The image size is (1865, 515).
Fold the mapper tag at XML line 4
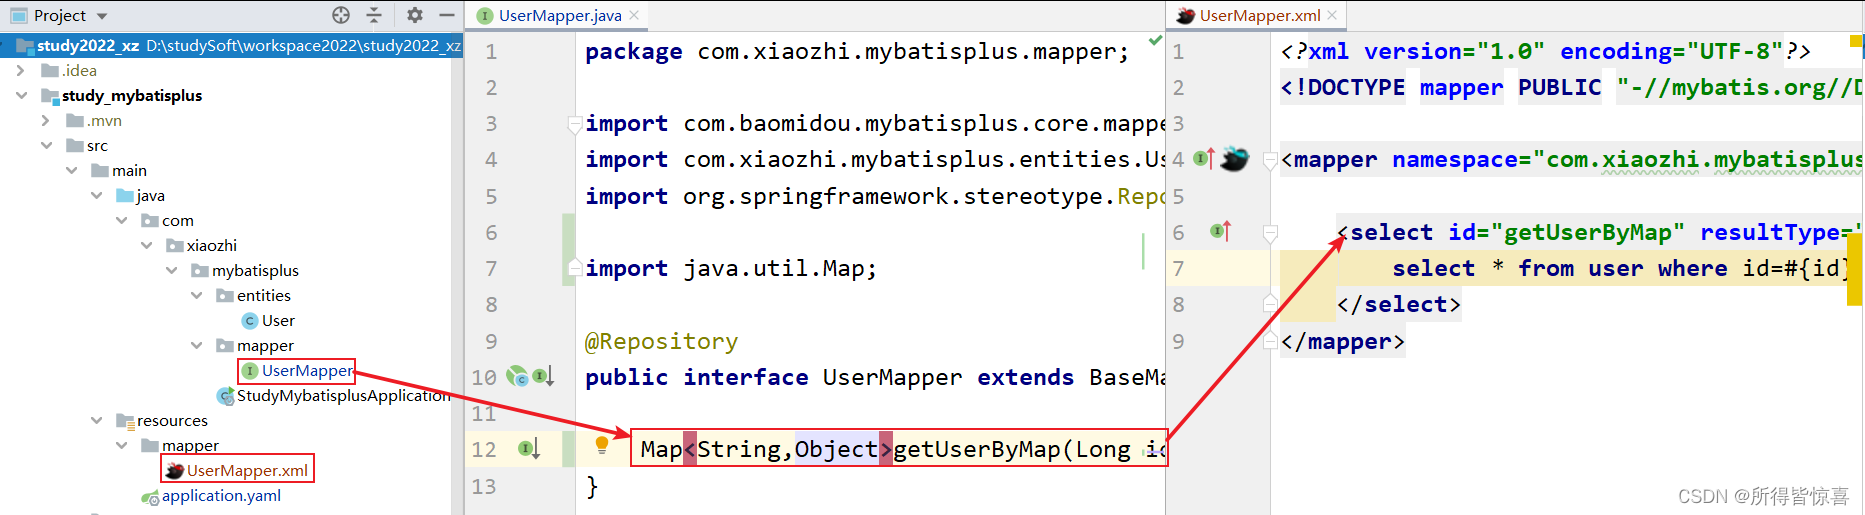pyautogui.click(x=1270, y=160)
